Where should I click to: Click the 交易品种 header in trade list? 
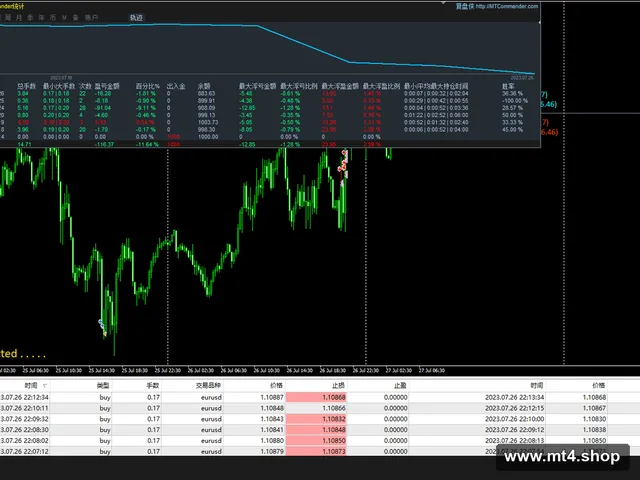coord(208,385)
